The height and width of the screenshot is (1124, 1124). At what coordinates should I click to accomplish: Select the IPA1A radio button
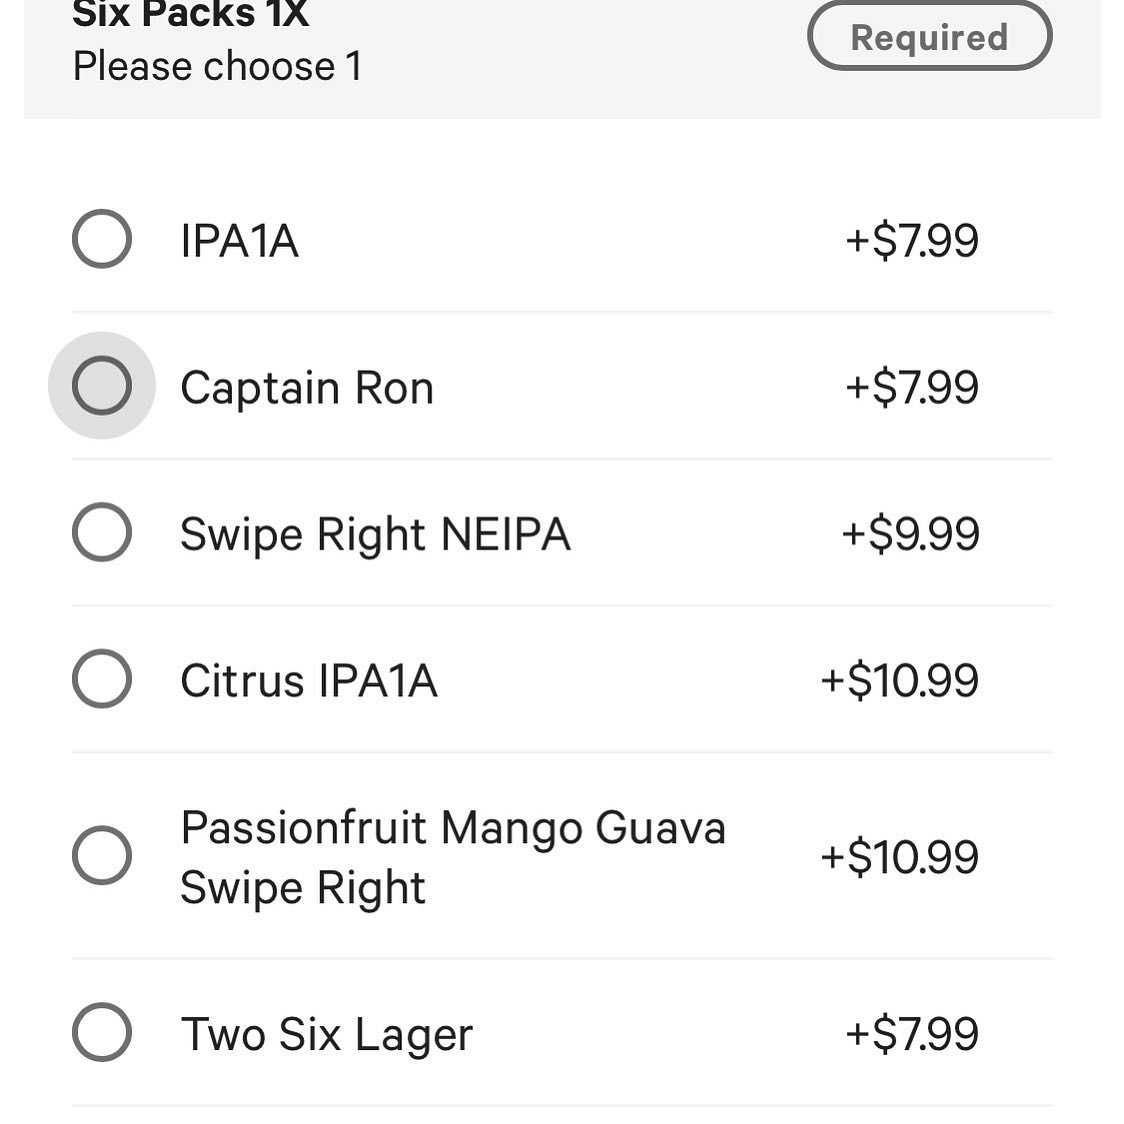coord(102,240)
